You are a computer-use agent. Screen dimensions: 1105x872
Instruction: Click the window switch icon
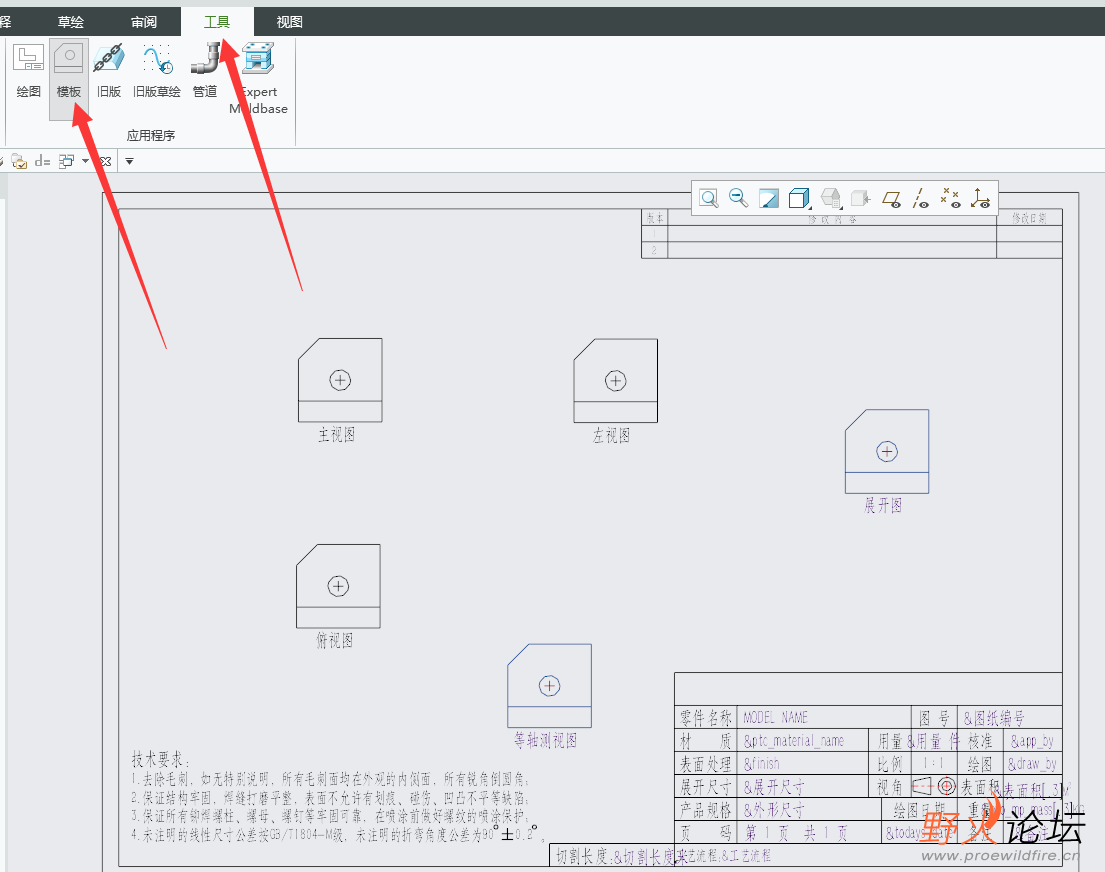[x=66, y=161]
